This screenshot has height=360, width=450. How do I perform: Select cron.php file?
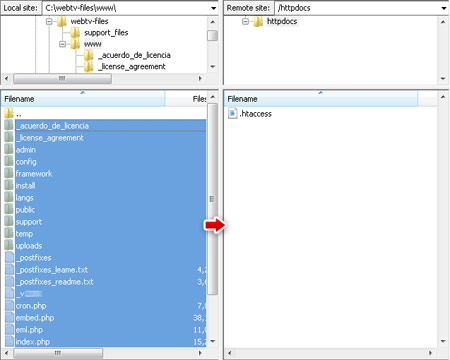tap(104, 306)
